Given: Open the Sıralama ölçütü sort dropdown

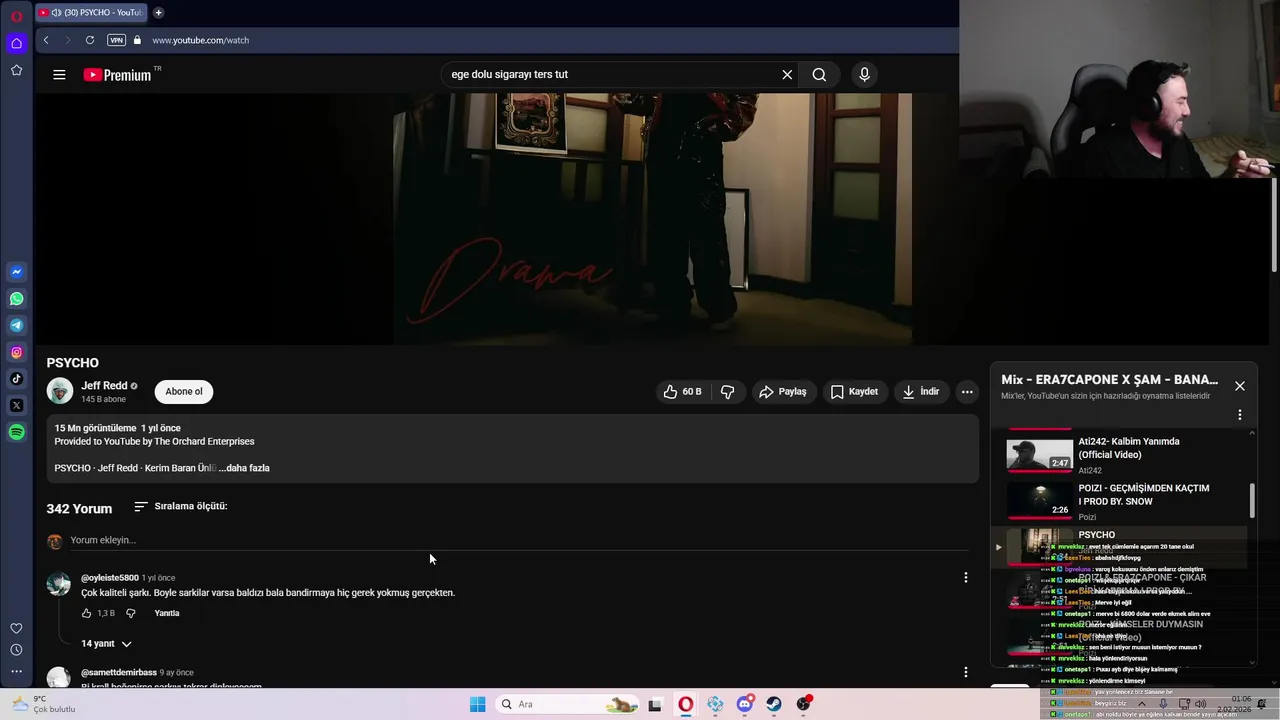Looking at the screenshot, I should (180, 506).
